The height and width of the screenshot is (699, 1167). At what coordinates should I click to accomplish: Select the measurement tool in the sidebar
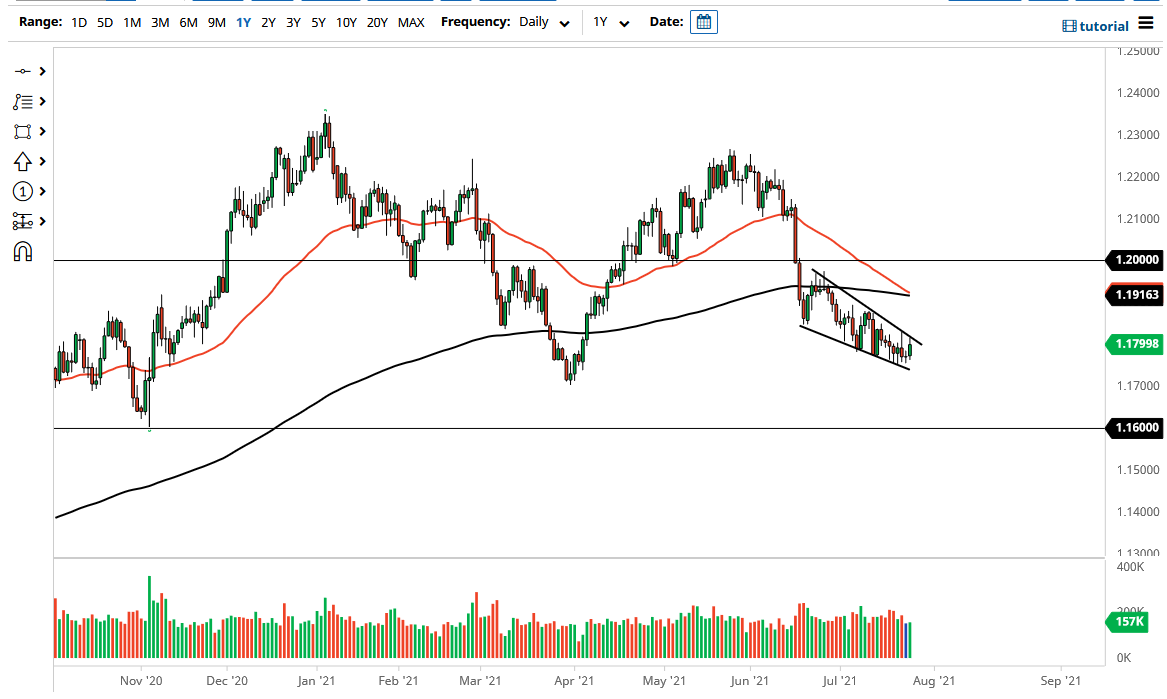coord(22,221)
